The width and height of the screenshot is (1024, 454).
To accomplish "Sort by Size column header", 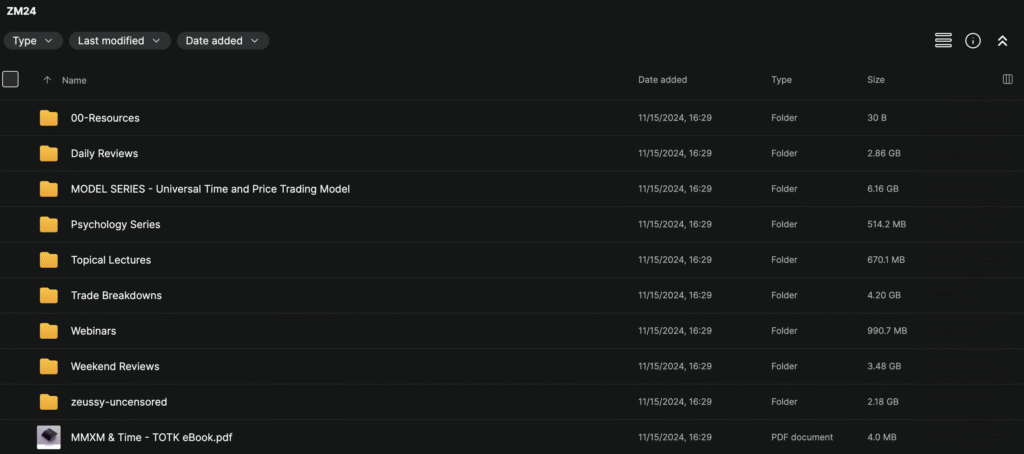I will click(x=875, y=80).
